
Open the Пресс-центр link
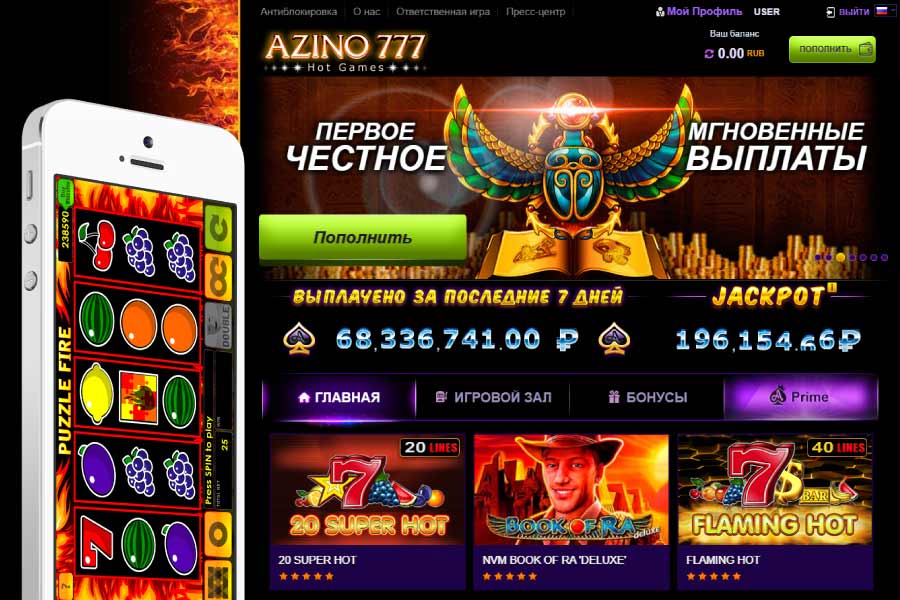pos(535,11)
